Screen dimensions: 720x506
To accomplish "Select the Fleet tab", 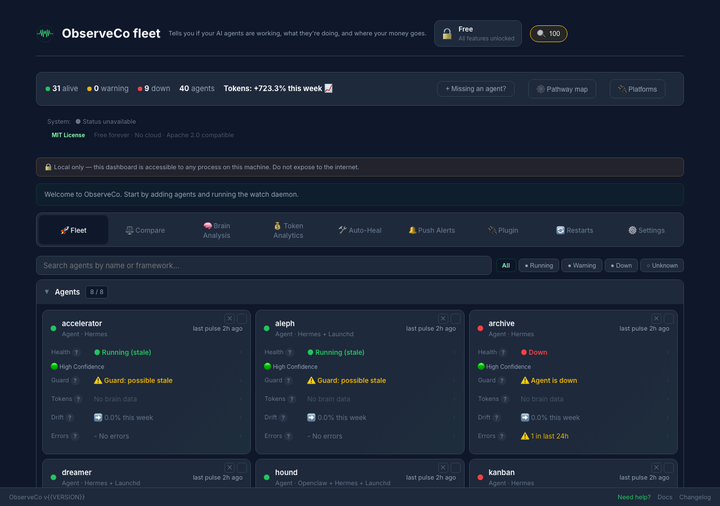I will (x=73, y=230).
